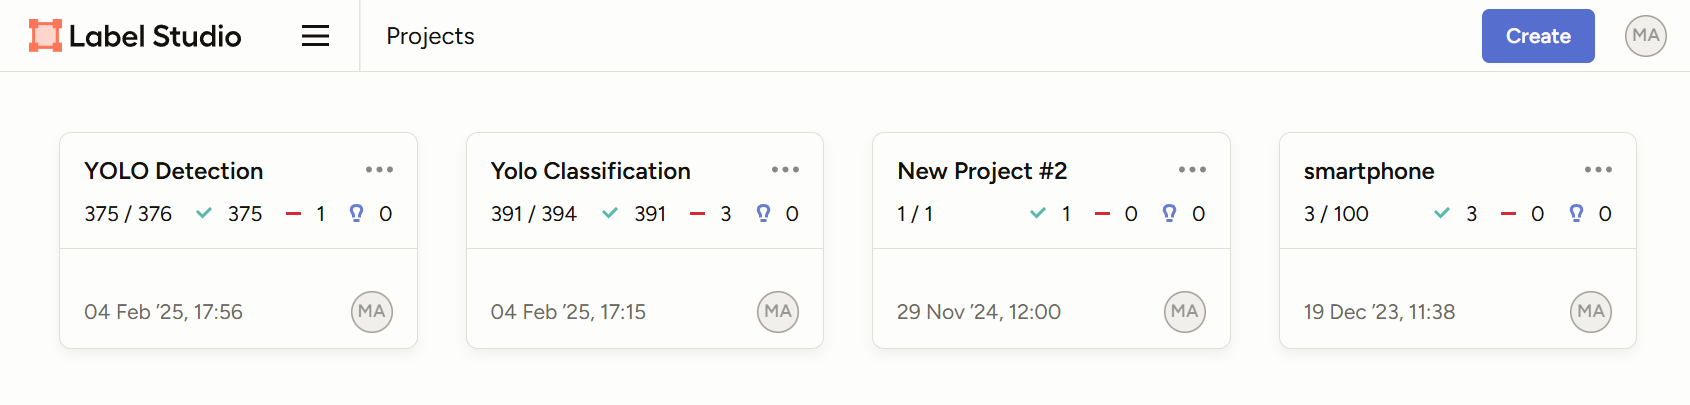This screenshot has height=405, width=1690.
Task: Click green checkmark icon on YOLO Detection card
Action: (x=204, y=213)
